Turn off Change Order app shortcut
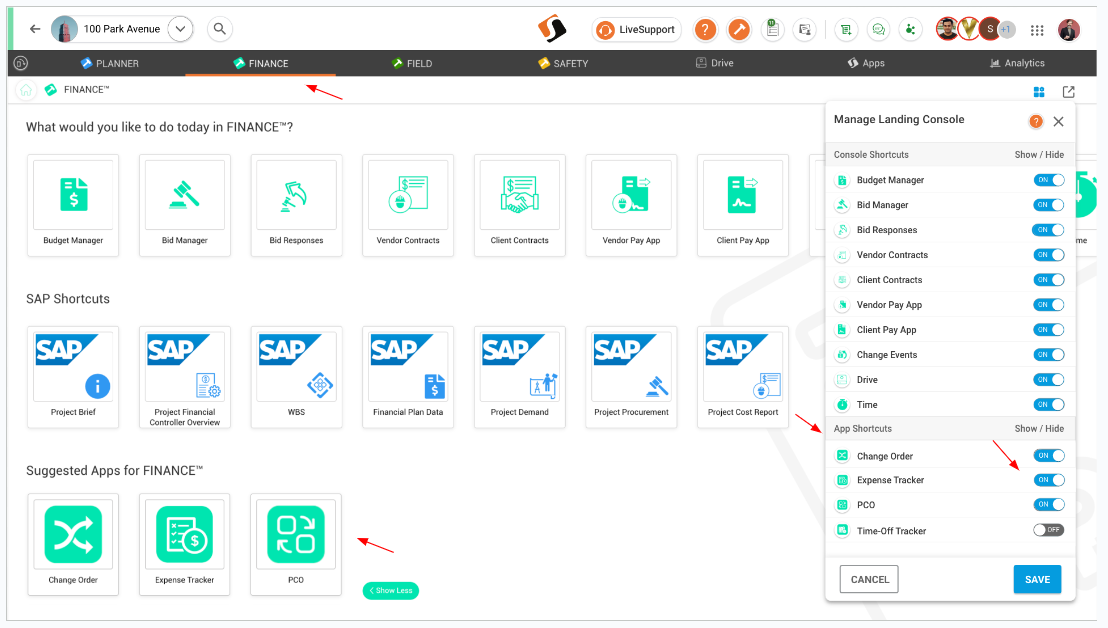 point(1049,456)
